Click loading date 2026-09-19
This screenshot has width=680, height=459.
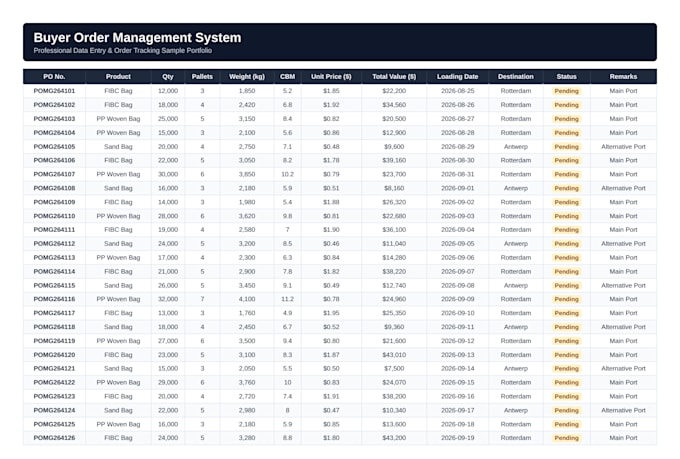pos(458,438)
